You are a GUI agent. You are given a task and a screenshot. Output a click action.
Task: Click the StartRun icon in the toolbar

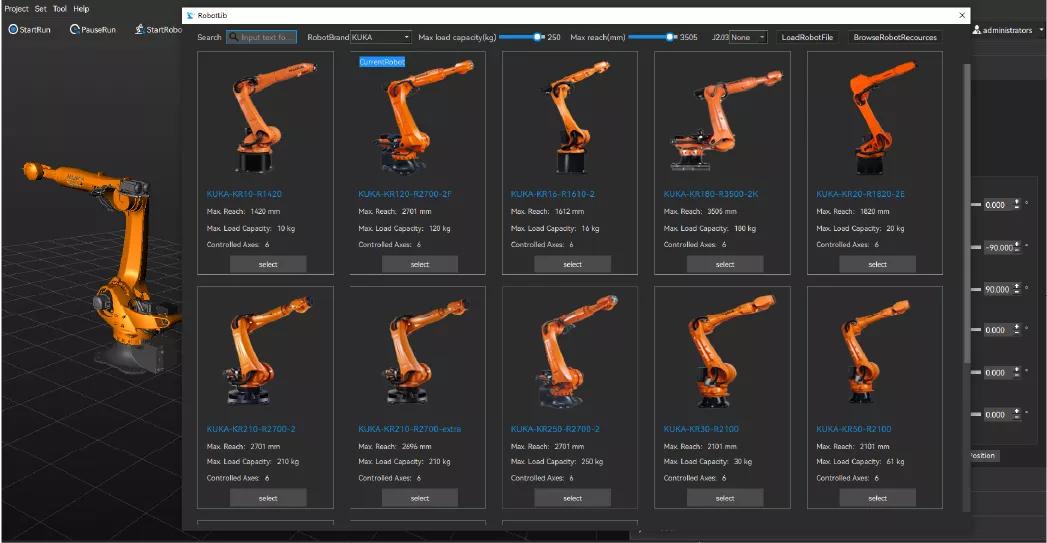tap(13, 29)
